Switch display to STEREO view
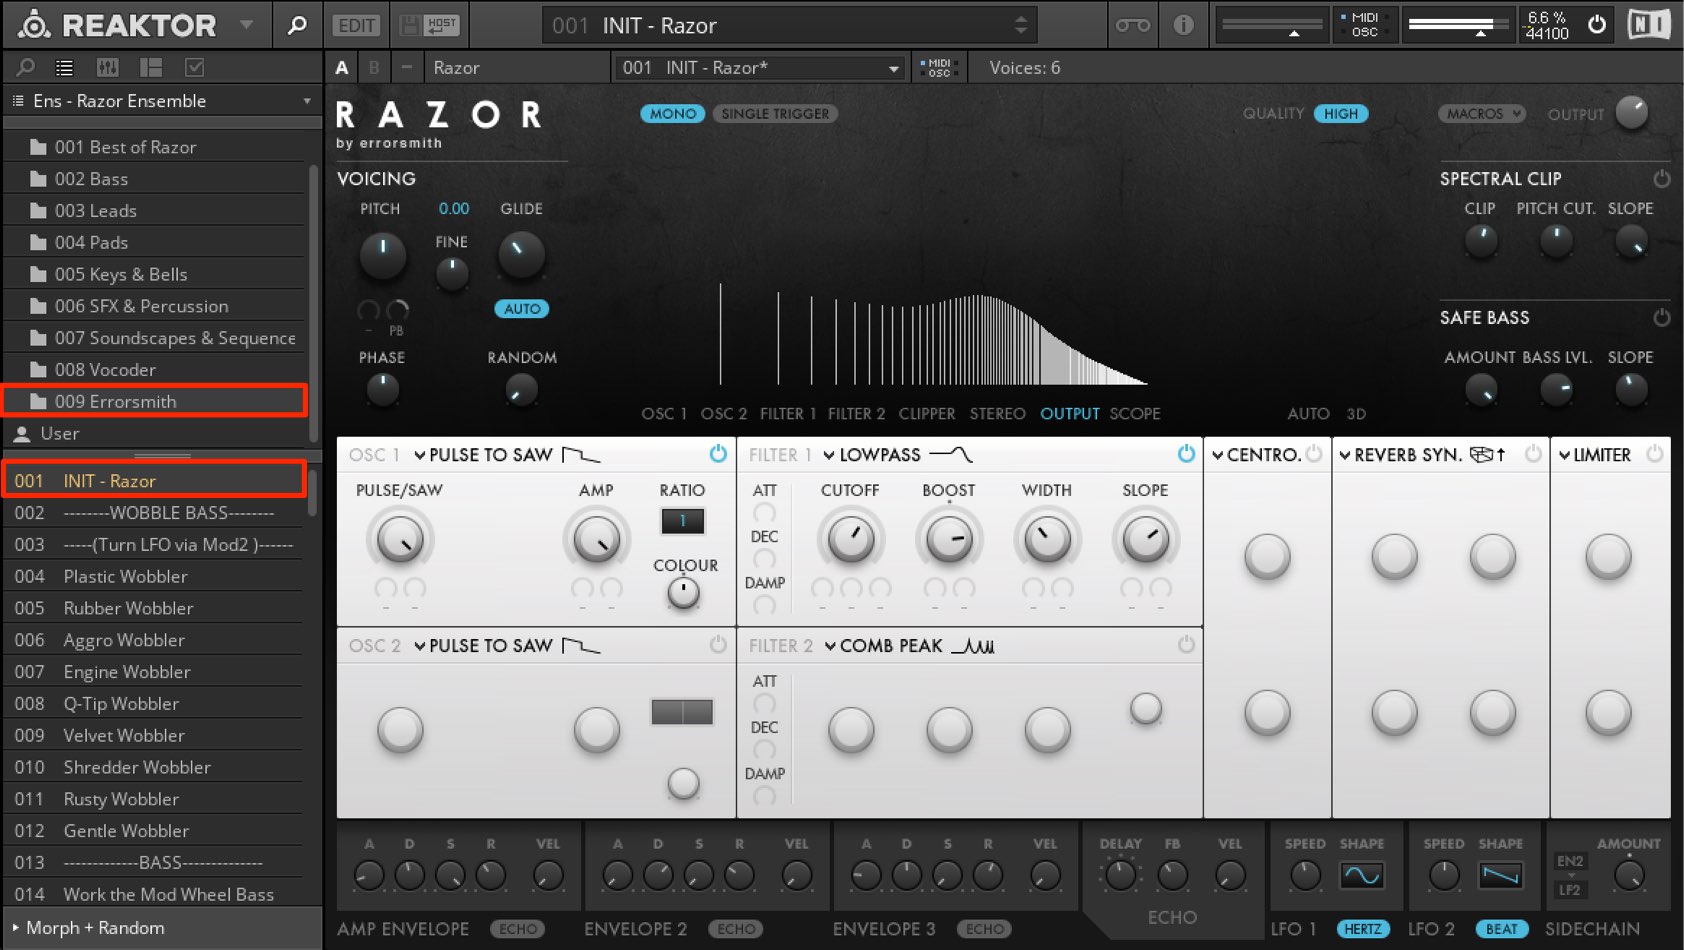The height and width of the screenshot is (950, 1684). pyautogui.click(x=997, y=414)
